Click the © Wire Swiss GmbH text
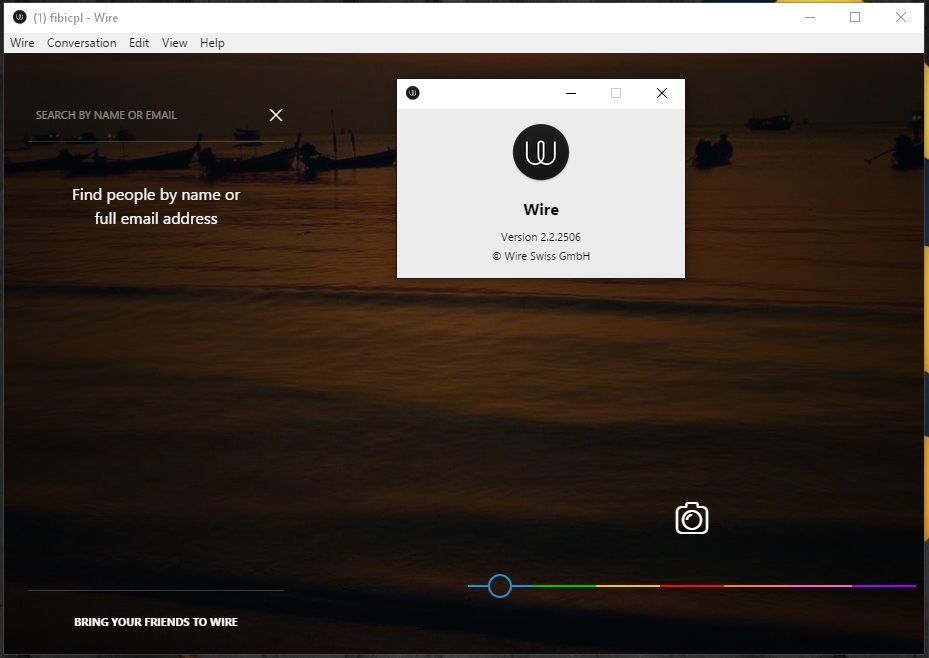 click(x=541, y=256)
